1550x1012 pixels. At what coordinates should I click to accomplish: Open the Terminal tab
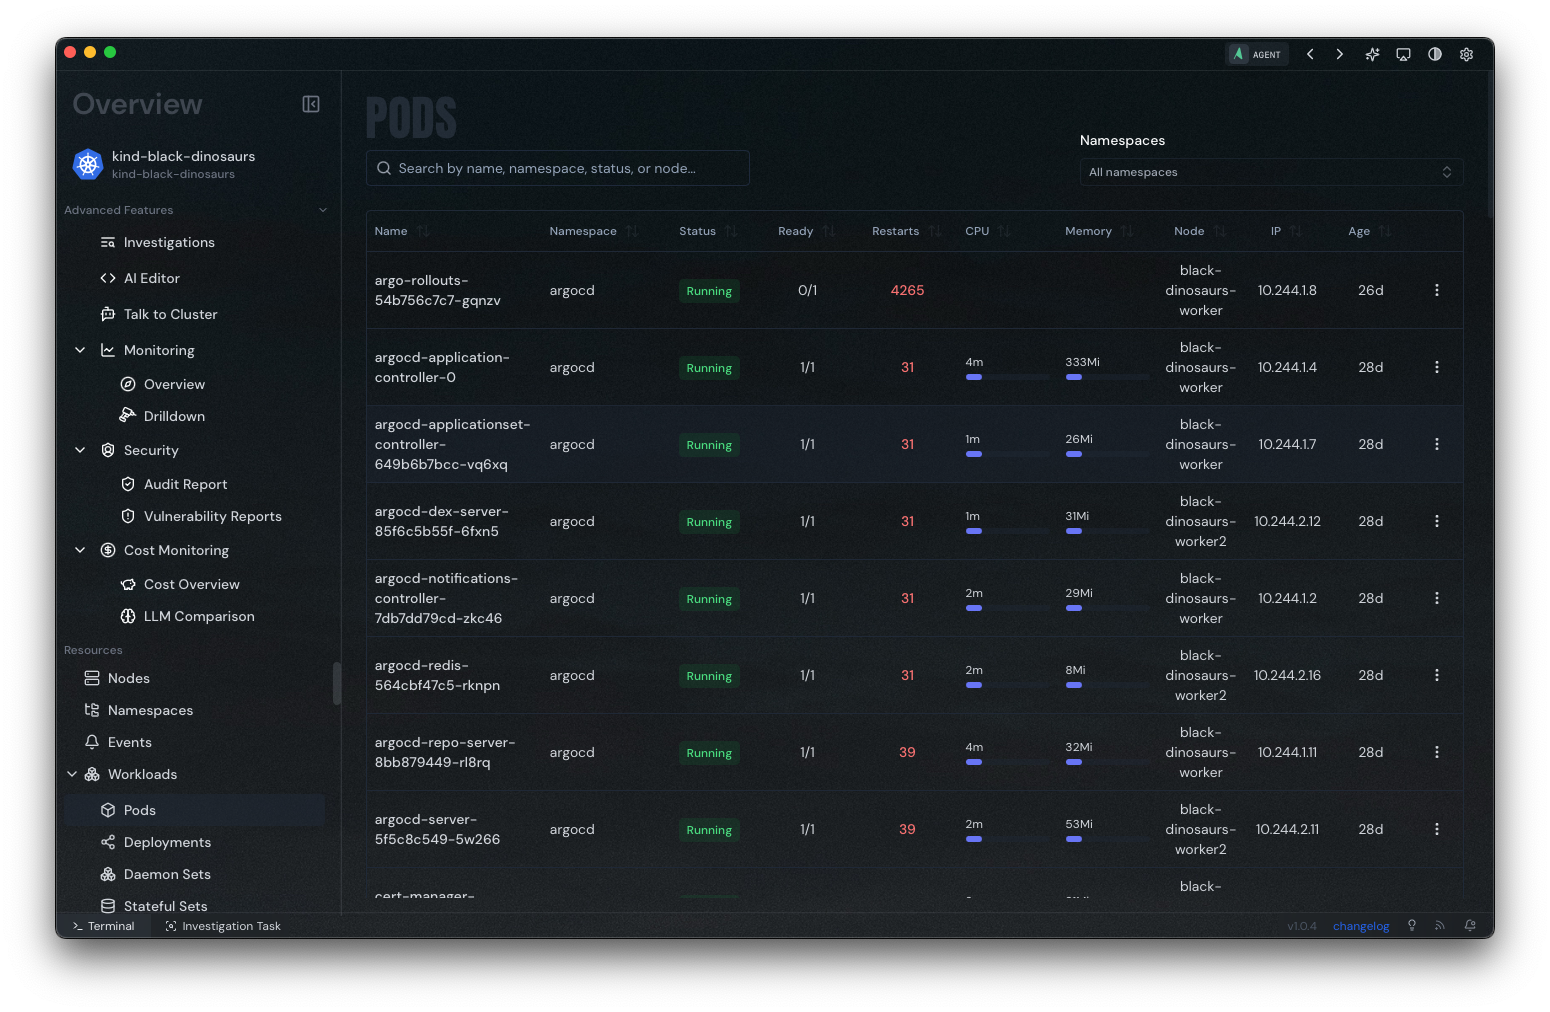(103, 926)
